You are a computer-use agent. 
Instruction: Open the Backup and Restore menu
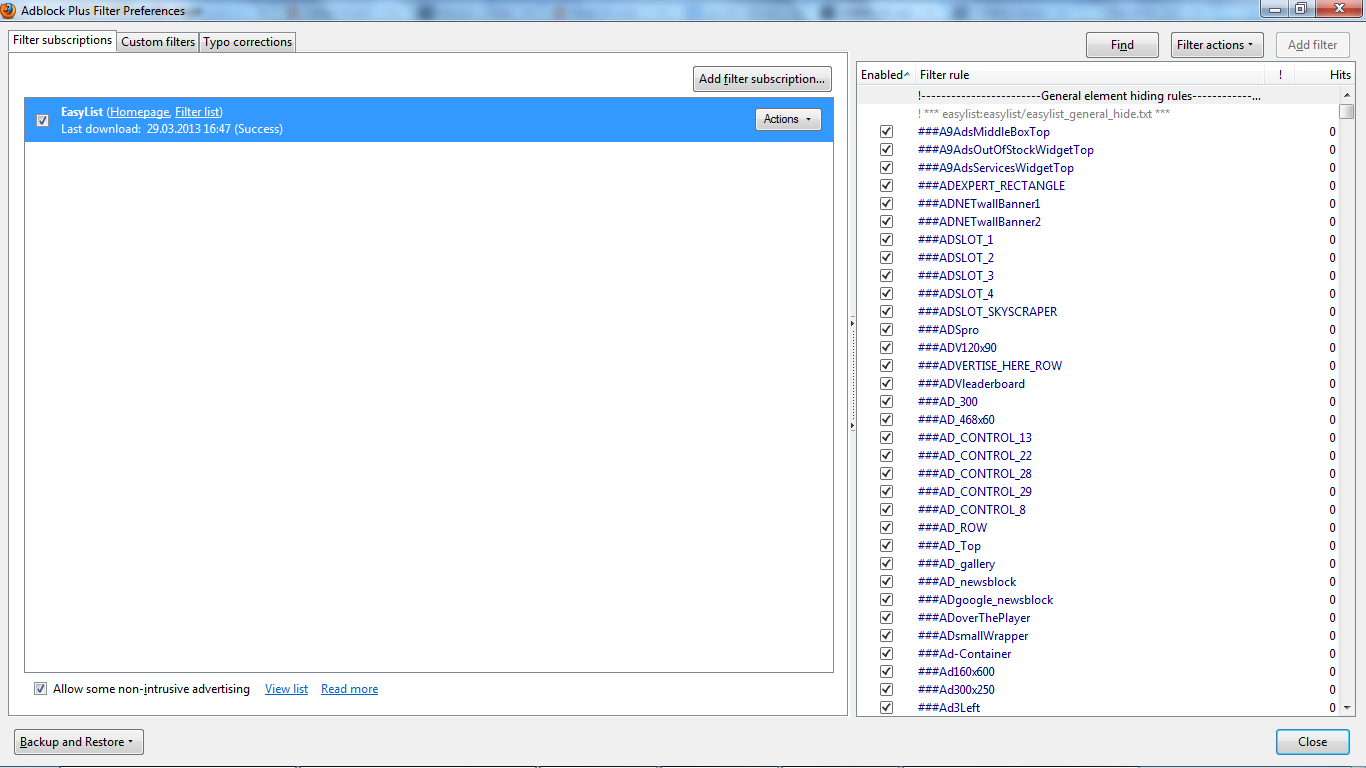click(x=79, y=742)
